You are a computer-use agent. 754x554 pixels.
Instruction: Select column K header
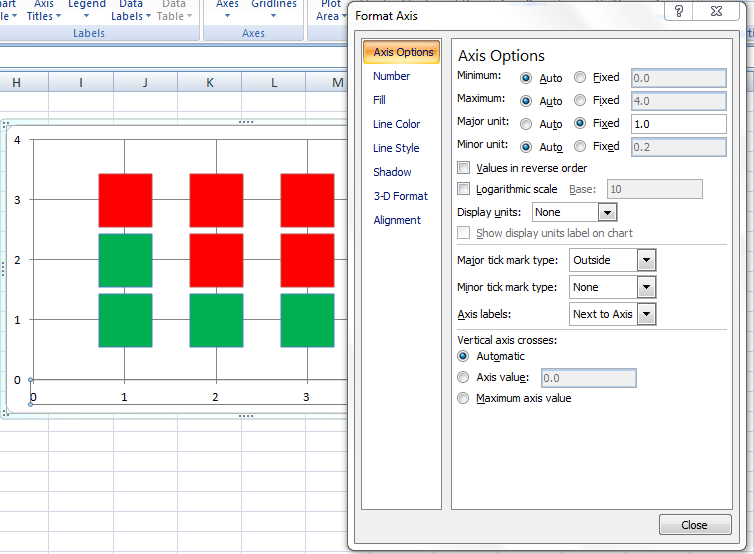[x=210, y=83]
